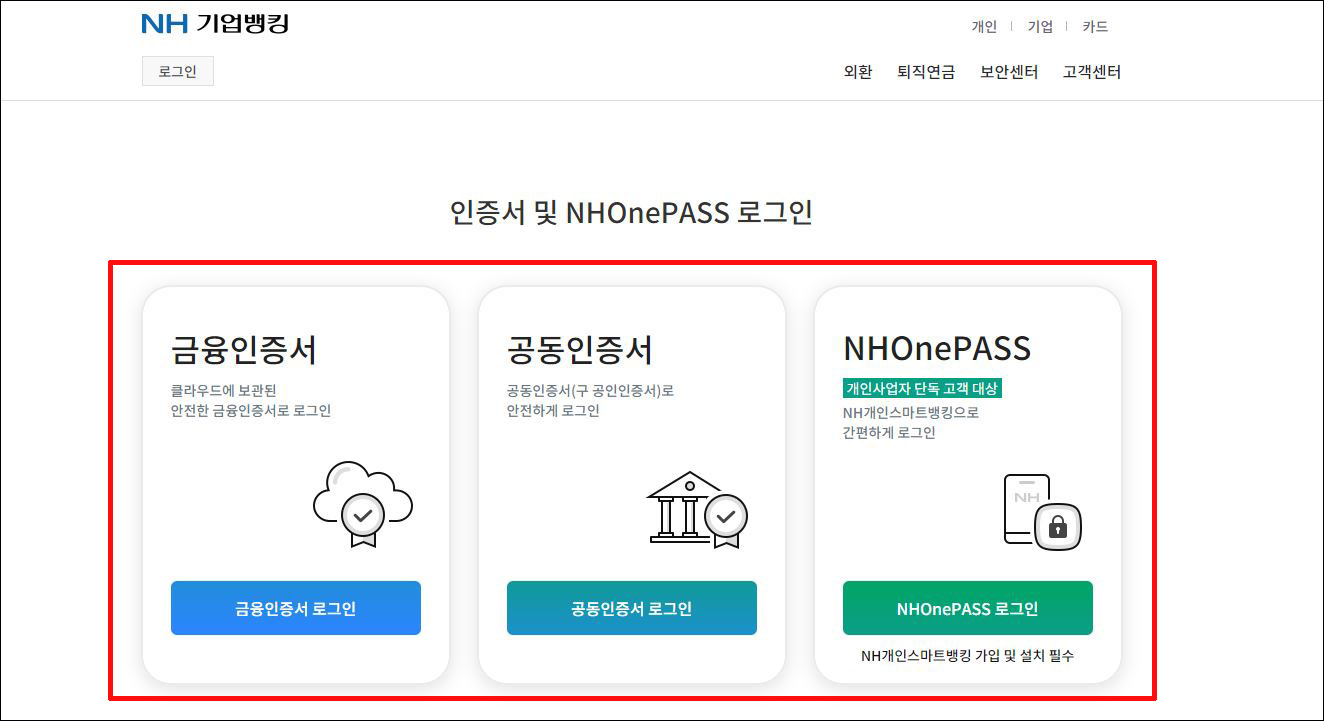The height and width of the screenshot is (721, 1324).
Task: Click the phone lock icon in NHOnePASS card
Action: [1042, 512]
